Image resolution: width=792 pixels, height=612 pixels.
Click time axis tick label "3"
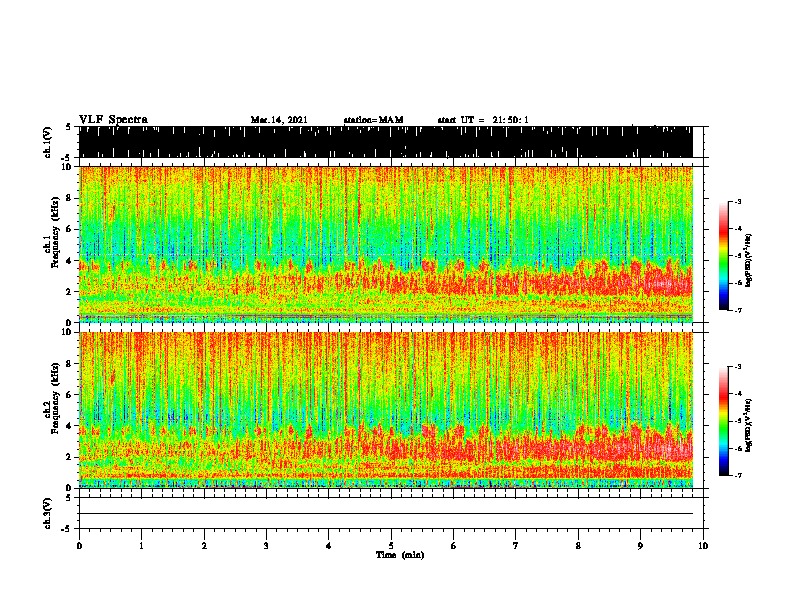tap(266, 546)
